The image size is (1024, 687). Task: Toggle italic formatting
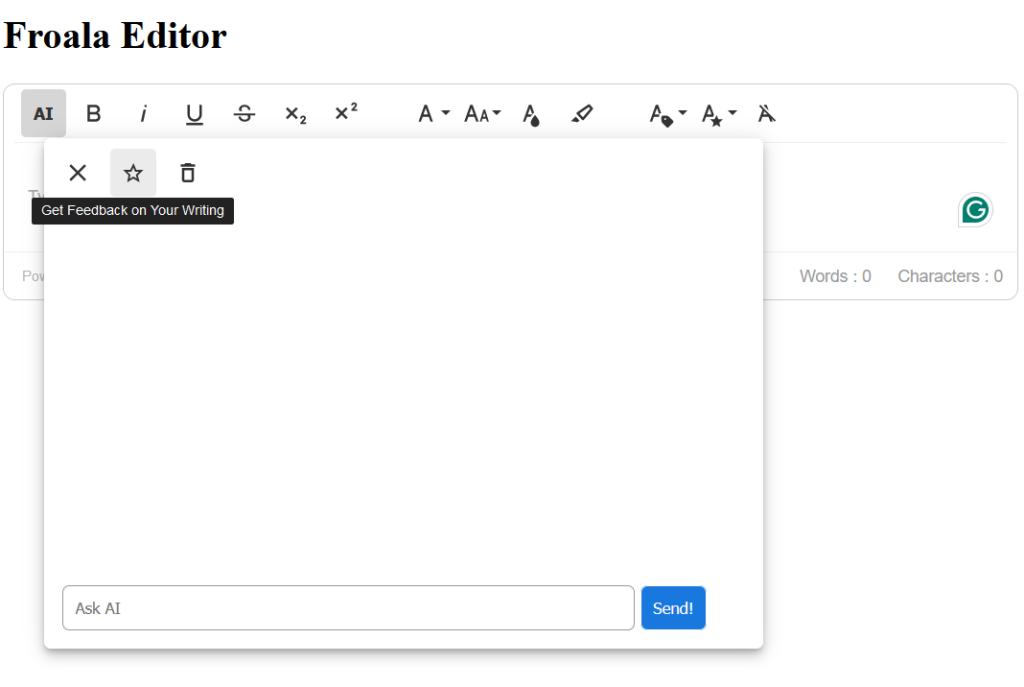click(x=143, y=114)
